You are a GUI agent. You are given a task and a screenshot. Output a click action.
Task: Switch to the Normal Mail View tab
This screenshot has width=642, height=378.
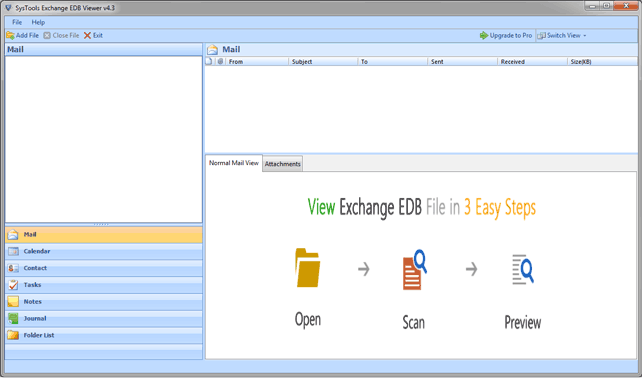click(x=234, y=163)
